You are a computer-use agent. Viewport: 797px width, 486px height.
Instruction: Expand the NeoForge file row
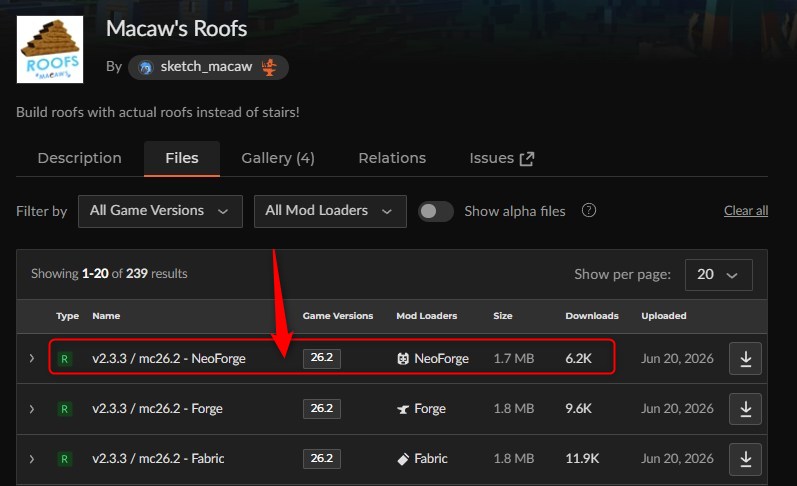click(32, 358)
